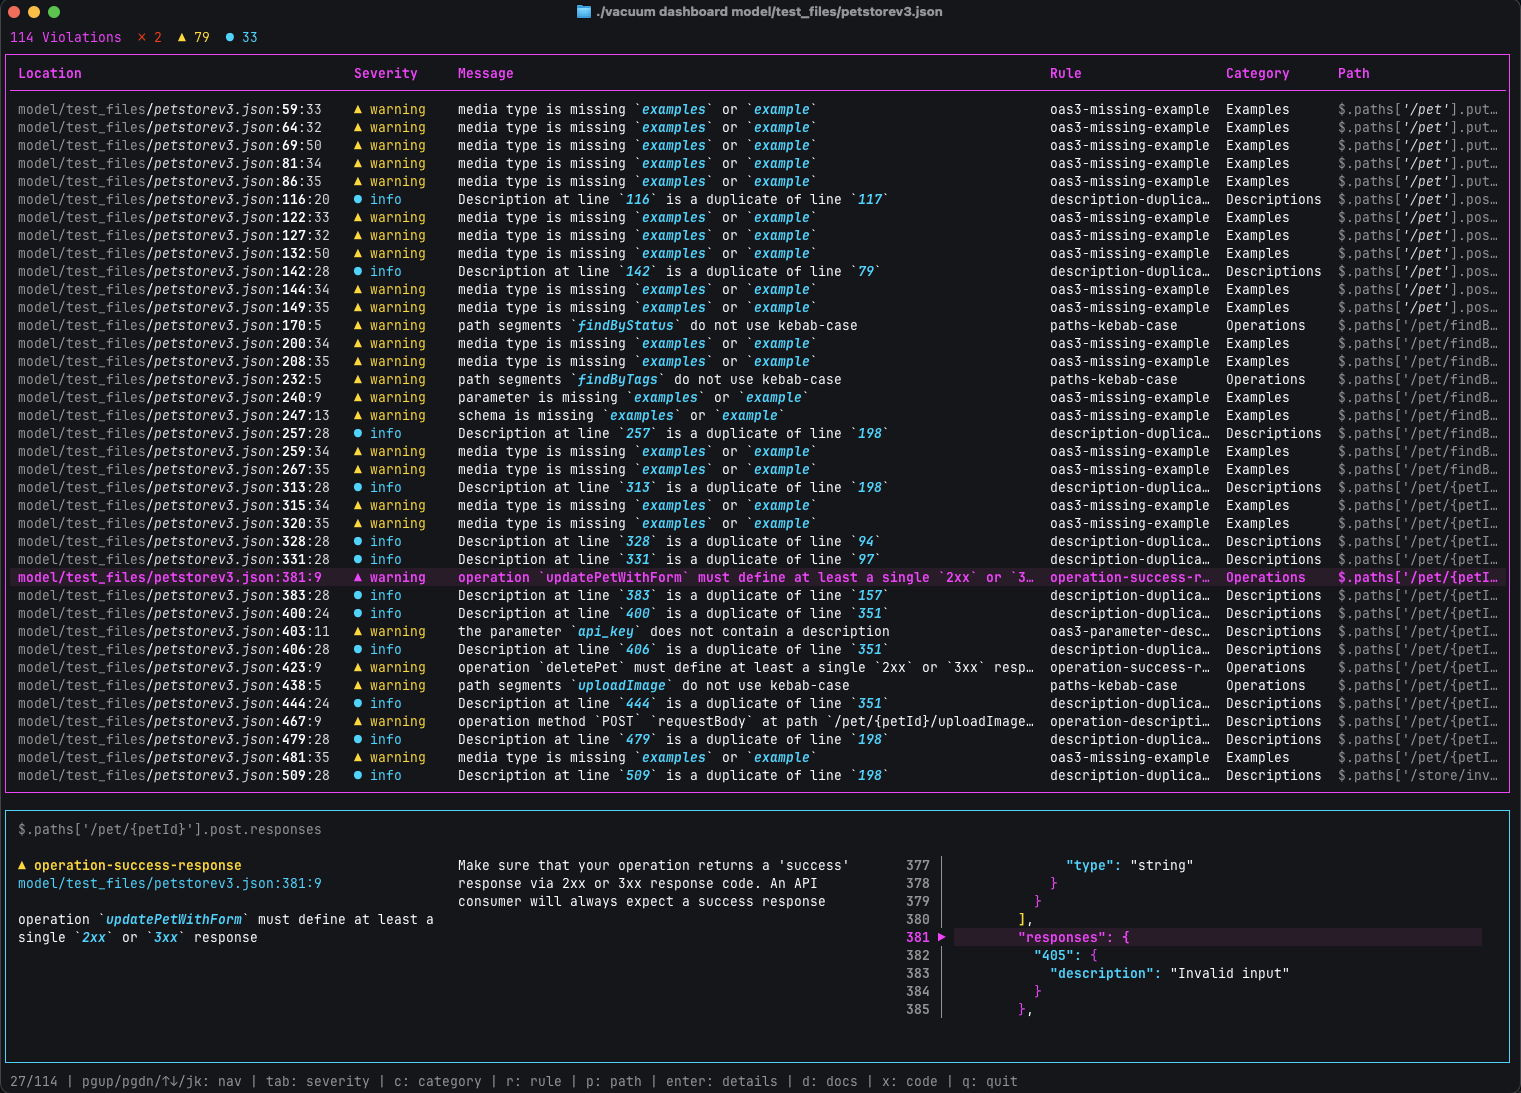Click the warning triangle icon for row 438:5

[358, 686]
